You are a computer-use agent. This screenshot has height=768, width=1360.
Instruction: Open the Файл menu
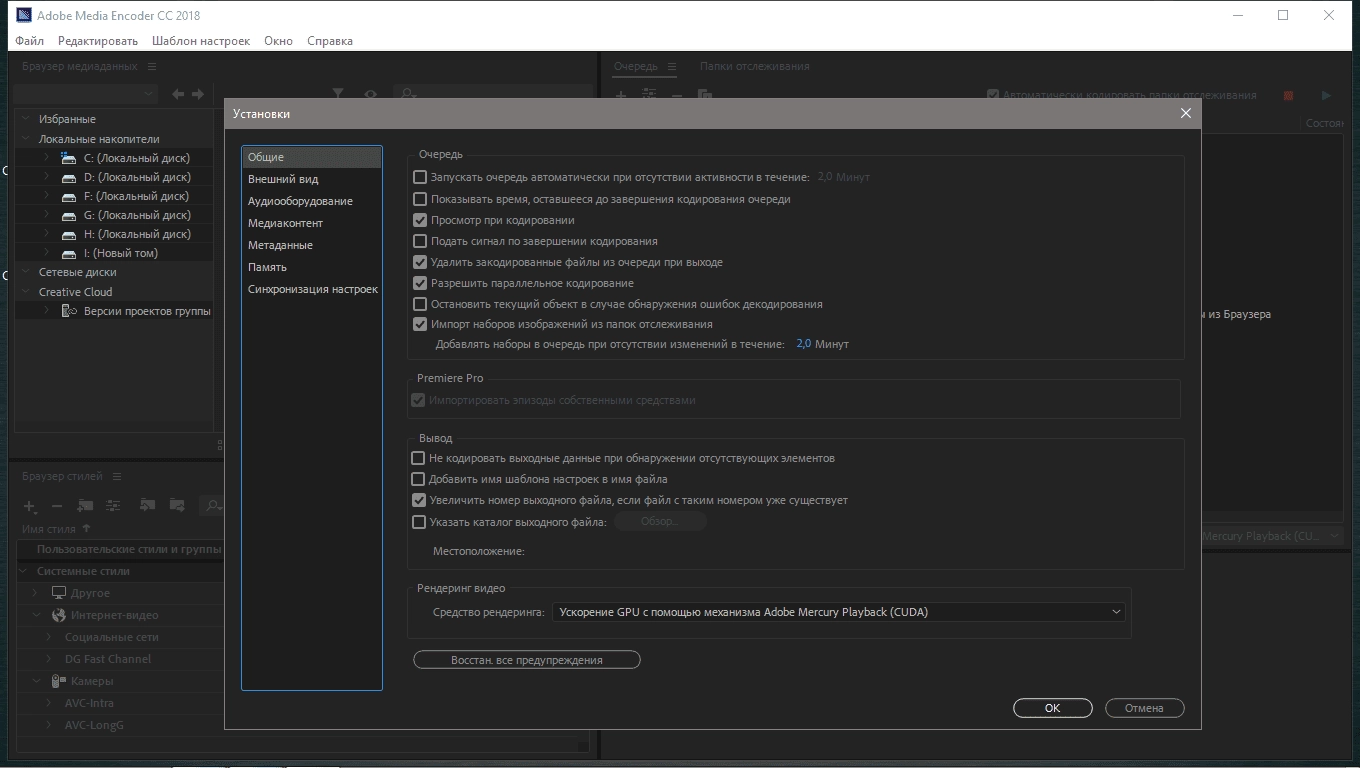30,41
